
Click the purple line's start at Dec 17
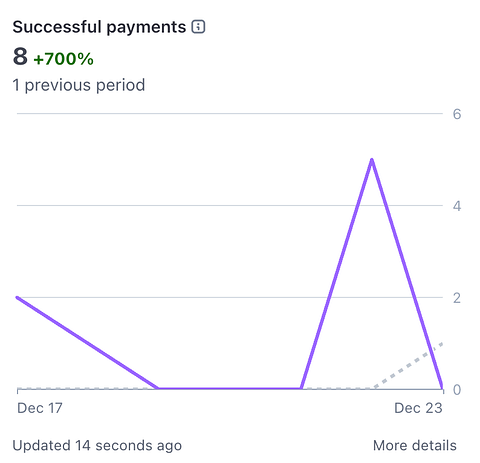click(x=18, y=297)
